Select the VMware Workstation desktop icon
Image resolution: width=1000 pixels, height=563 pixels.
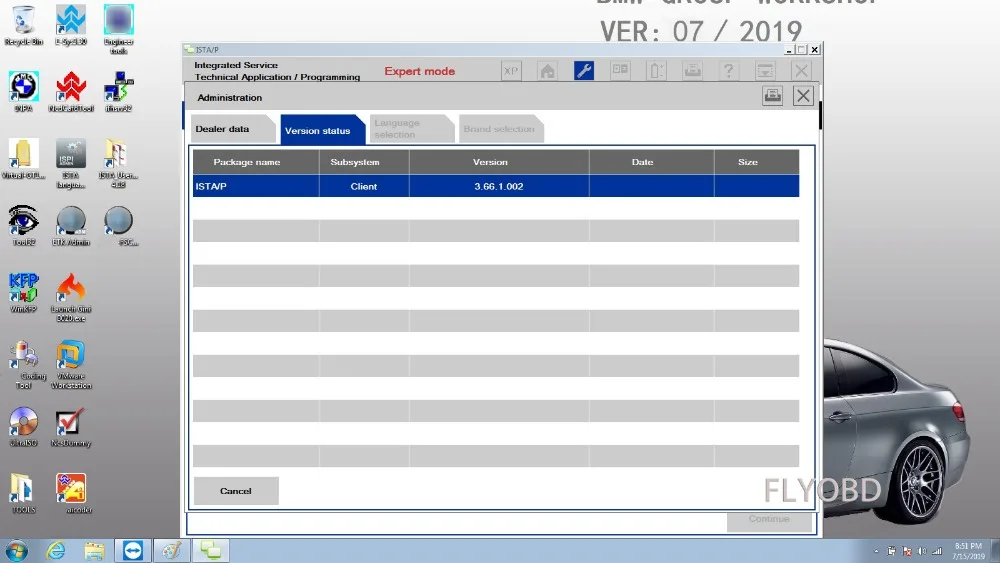pyautogui.click(x=71, y=364)
